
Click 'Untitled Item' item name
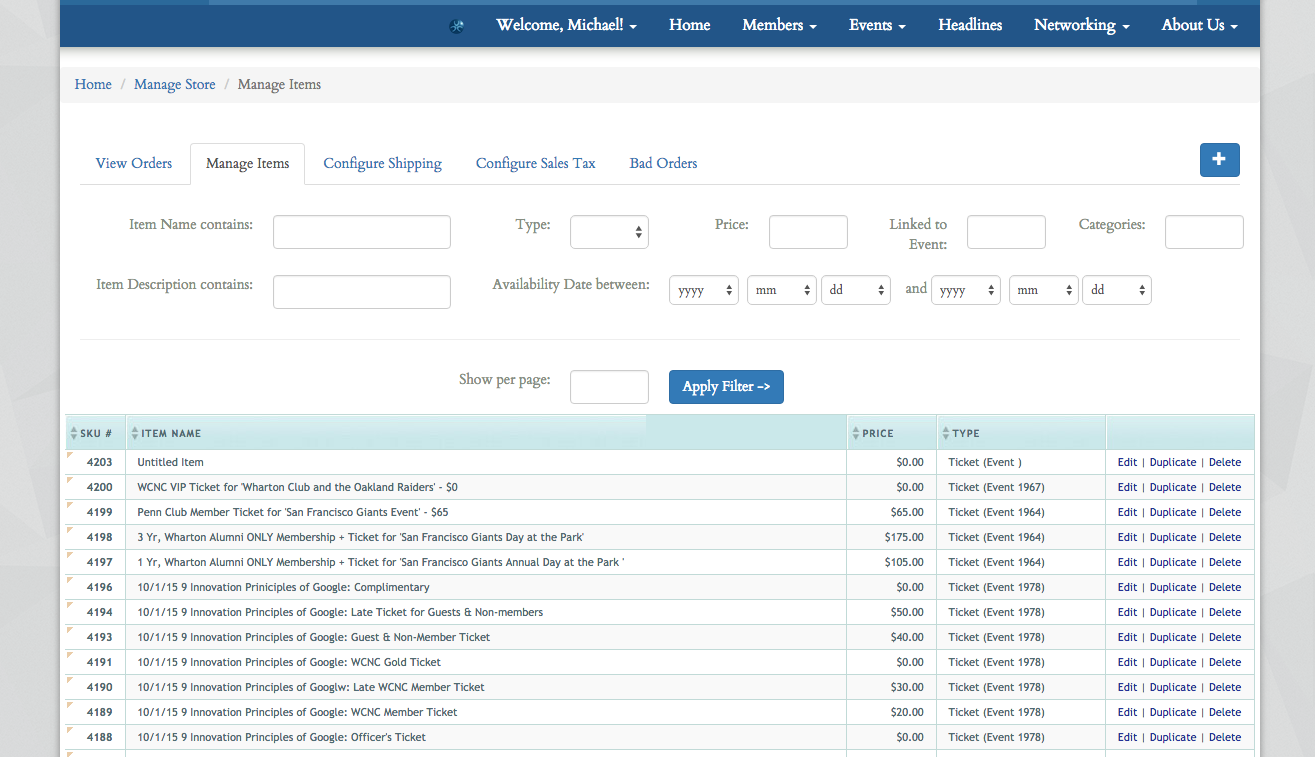point(170,462)
